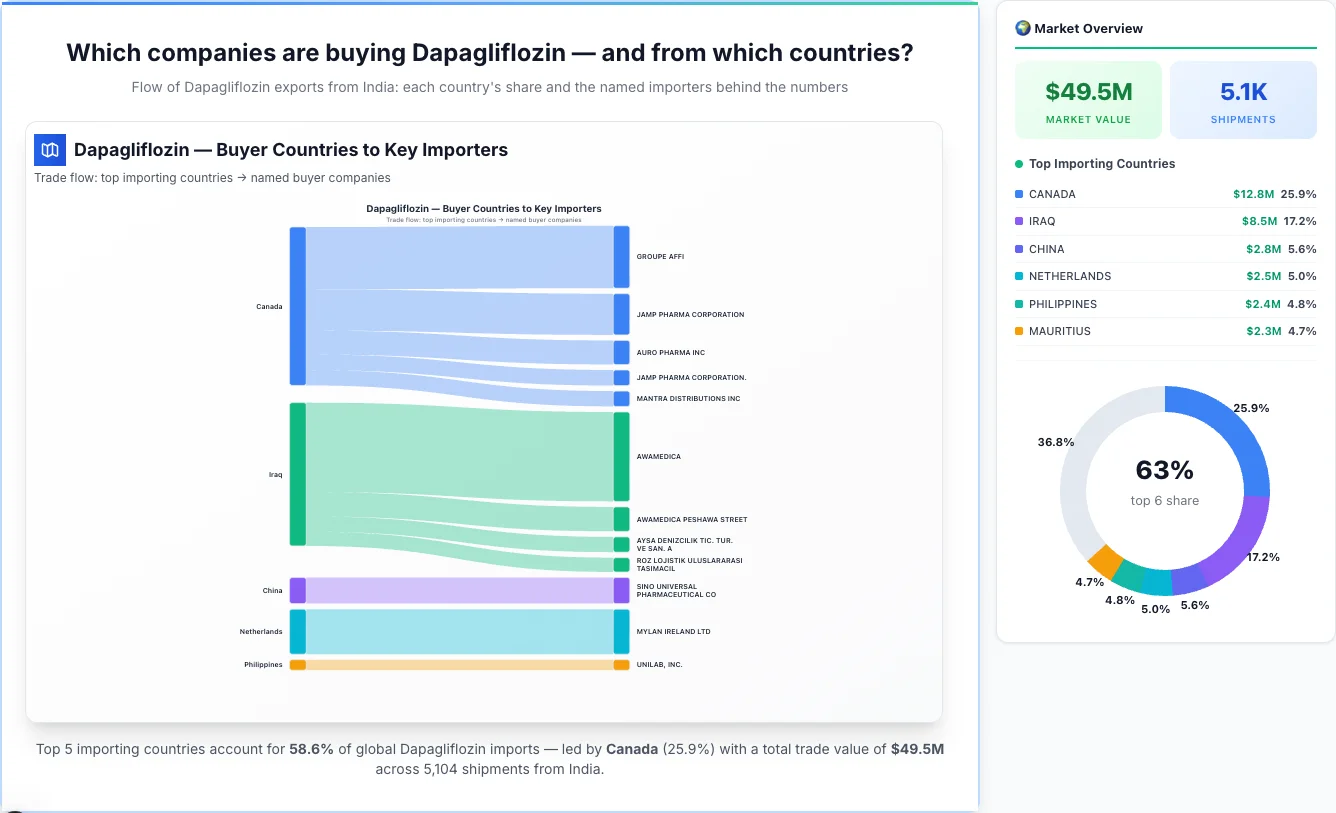This screenshot has height=813, width=1336.
Task: Click the $8.5M value in the IRAQ row
Action: [x=1260, y=221]
